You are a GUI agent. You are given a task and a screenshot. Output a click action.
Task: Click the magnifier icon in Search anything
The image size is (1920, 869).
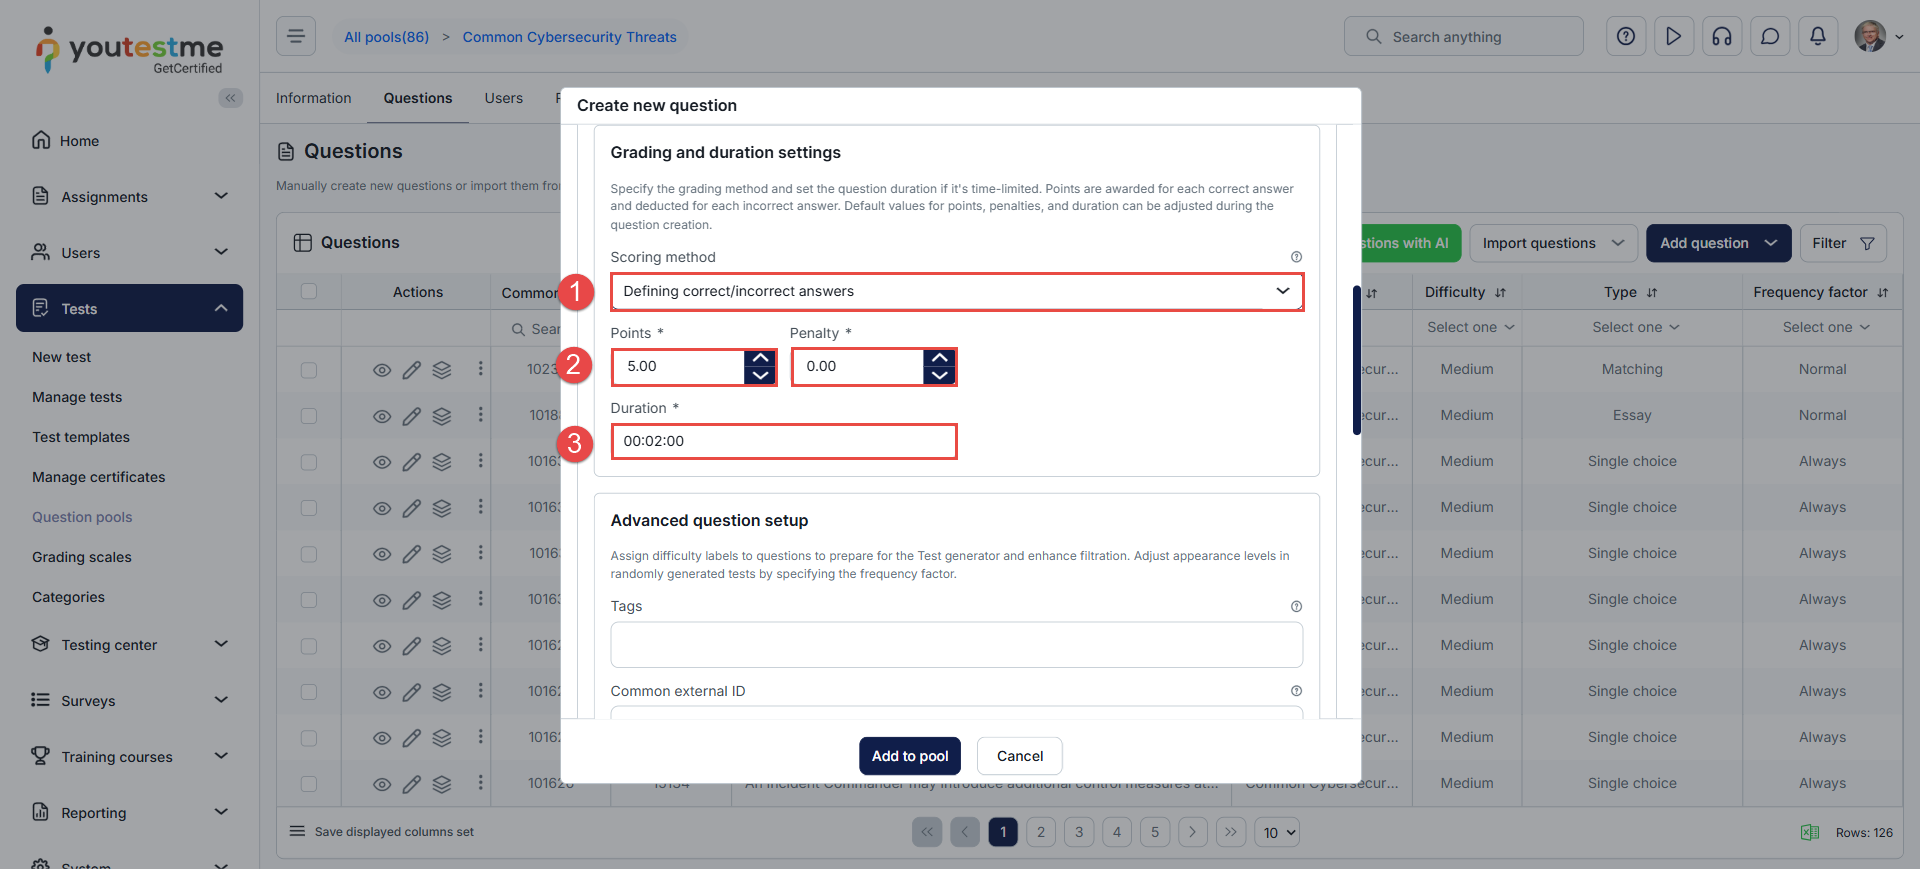(1374, 37)
